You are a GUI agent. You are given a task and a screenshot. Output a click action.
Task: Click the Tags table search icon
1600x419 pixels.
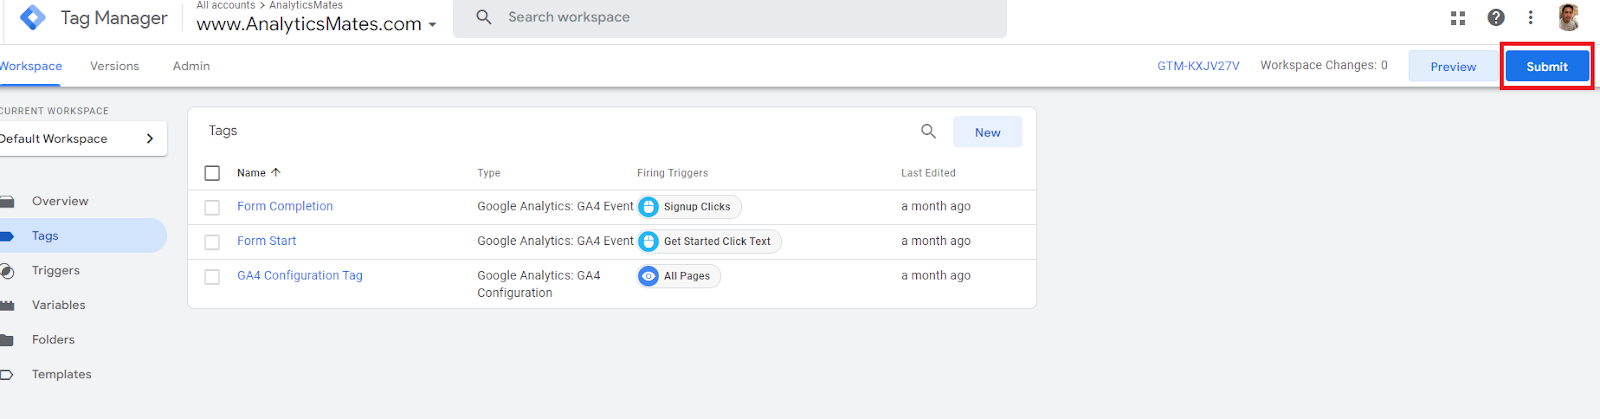click(x=928, y=132)
